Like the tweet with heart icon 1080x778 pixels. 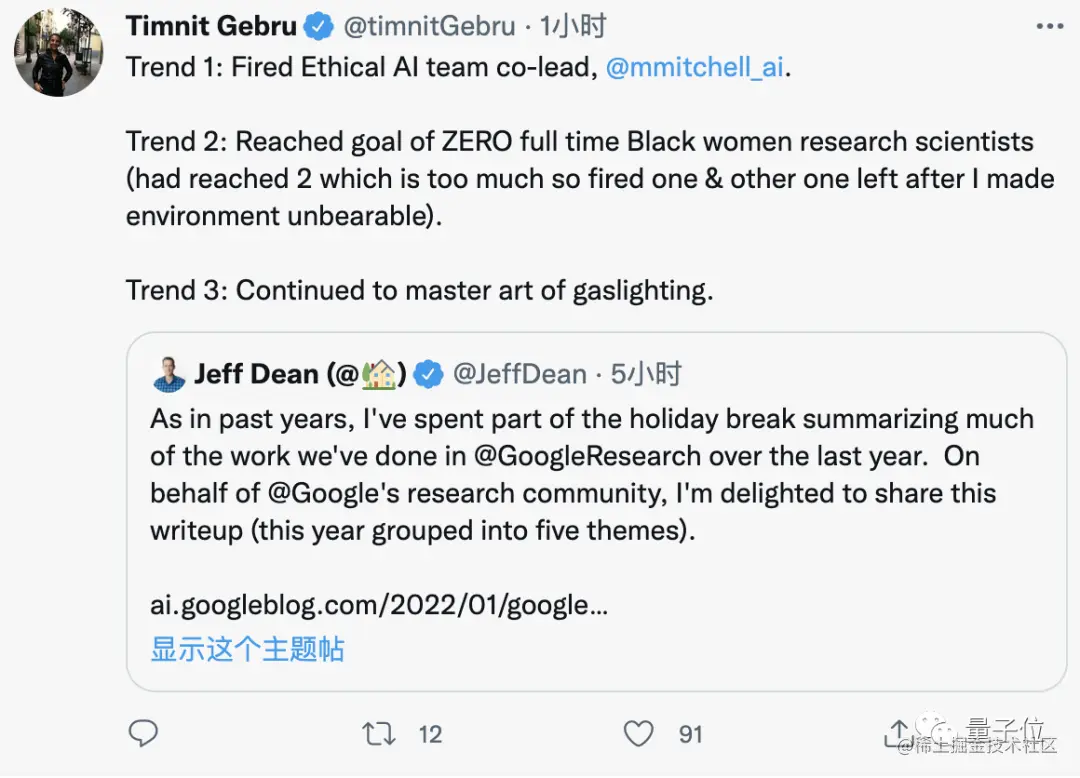coord(638,734)
